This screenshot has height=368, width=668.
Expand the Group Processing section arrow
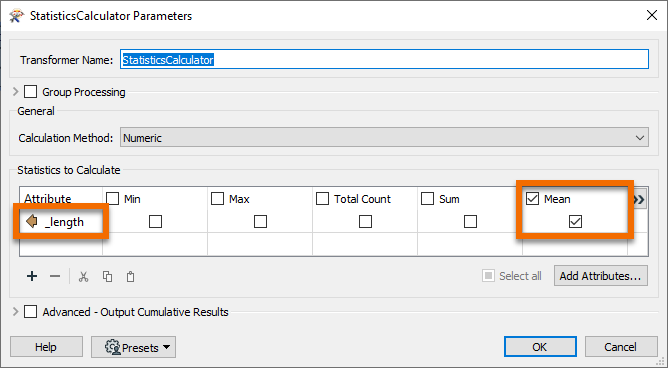(x=16, y=92)
